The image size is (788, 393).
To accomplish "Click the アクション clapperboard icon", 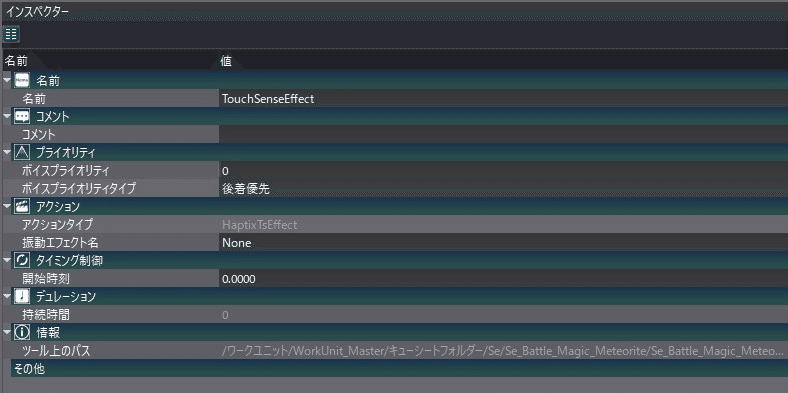I will tap(21, 207).
